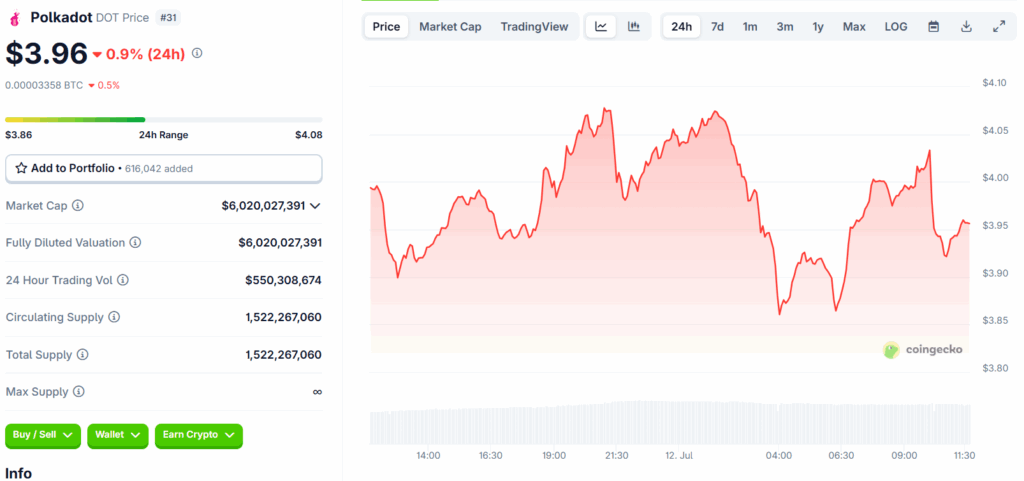Select 1m time range
This screenshot has width=1024, height=481.
(750, 27)
